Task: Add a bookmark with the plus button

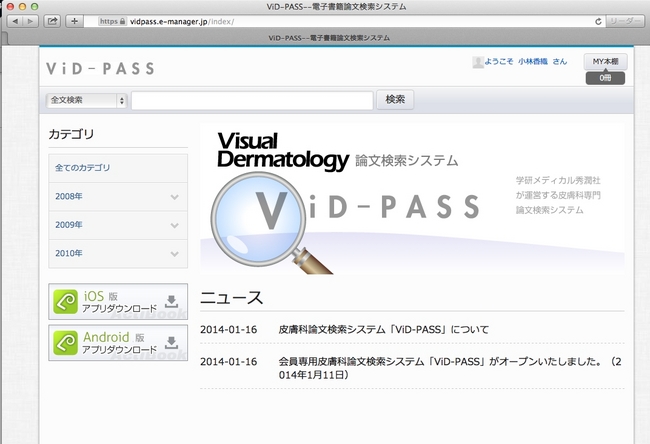Action: [x=75, y=21]
